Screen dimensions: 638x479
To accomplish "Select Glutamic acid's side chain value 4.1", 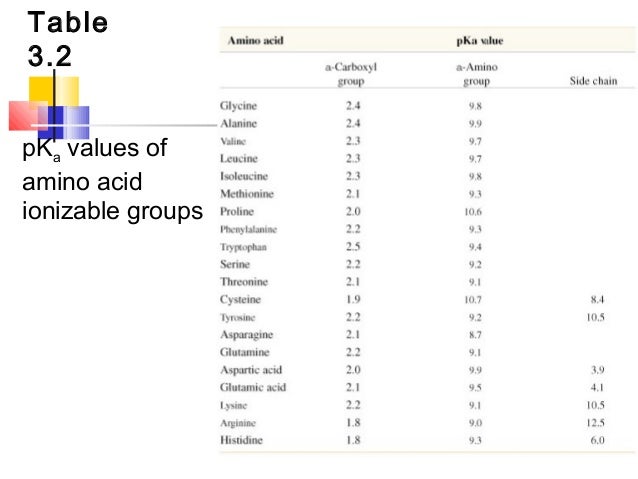I will (598, 387).
